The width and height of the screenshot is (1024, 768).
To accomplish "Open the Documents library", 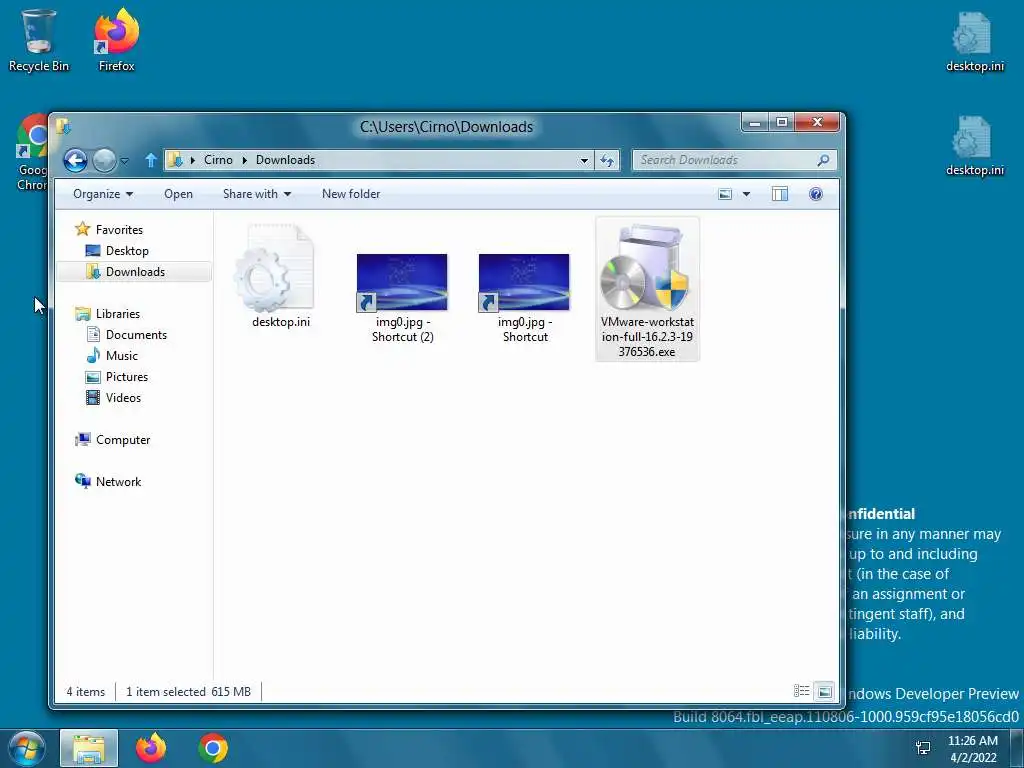I will [x=127, y=334].
